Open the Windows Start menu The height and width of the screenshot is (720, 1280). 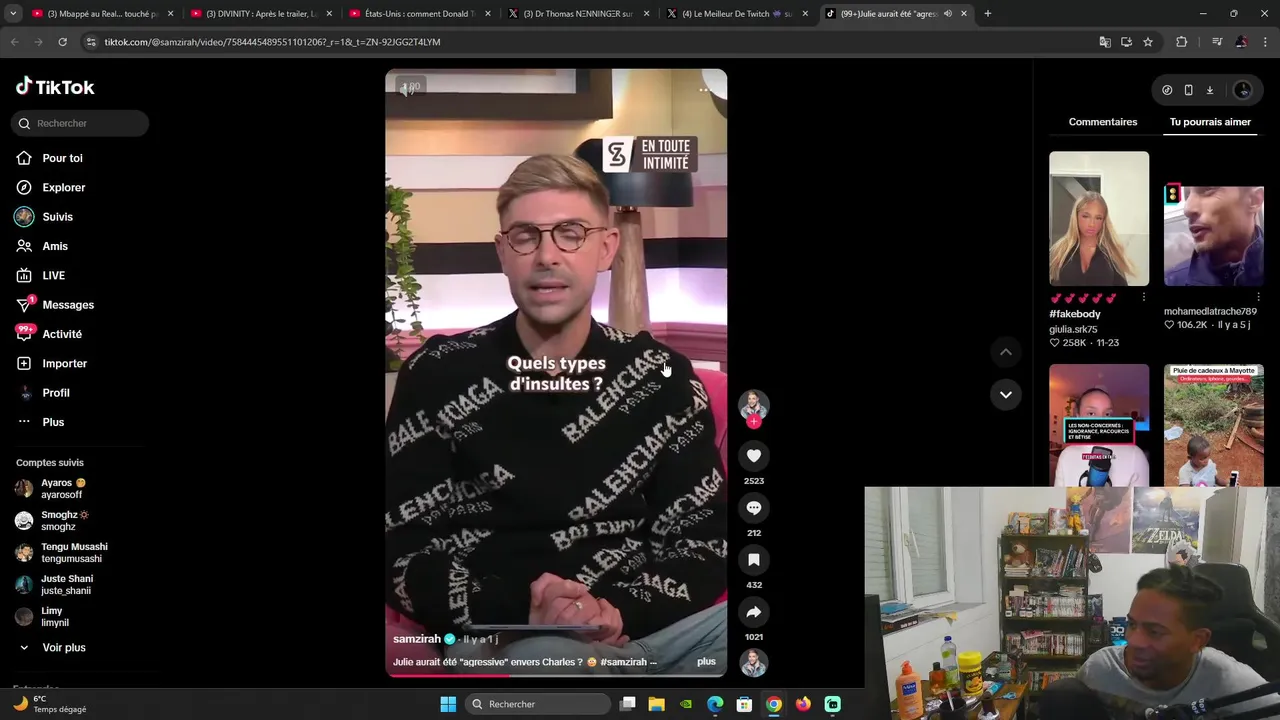pos(448,704)
